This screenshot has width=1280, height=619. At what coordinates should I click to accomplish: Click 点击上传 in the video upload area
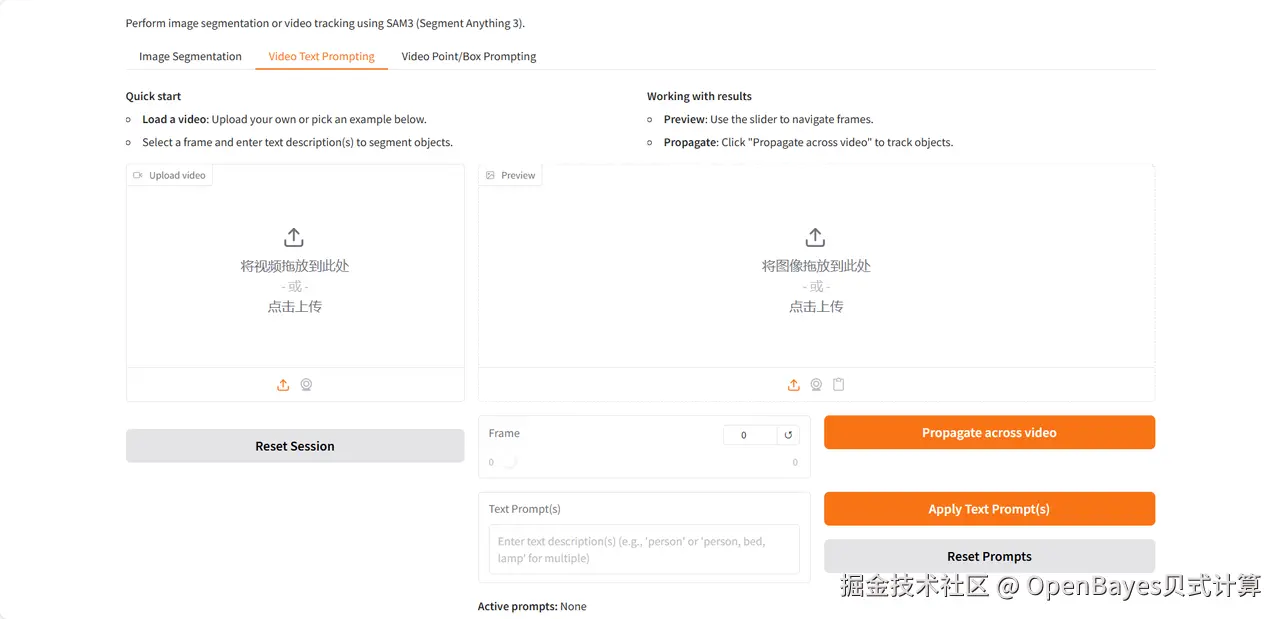point(293,306)
